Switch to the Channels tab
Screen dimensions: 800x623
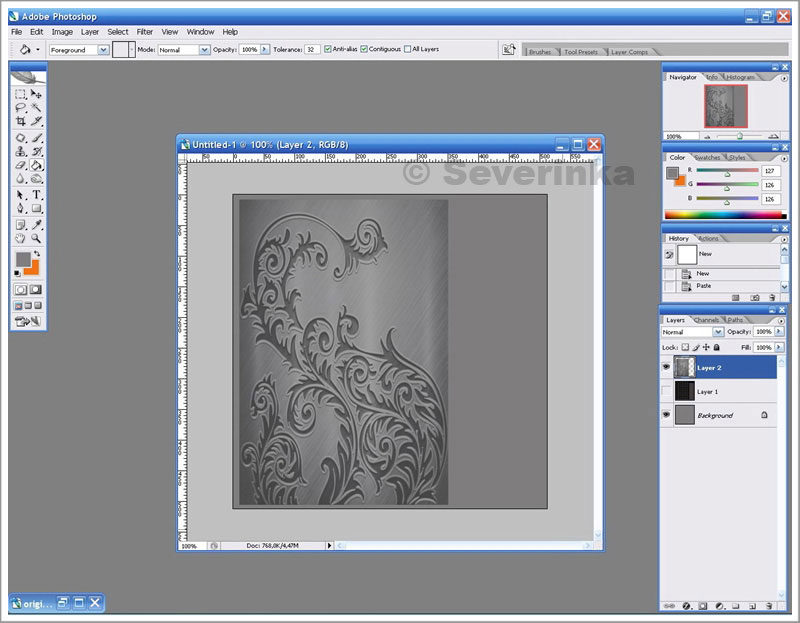(707, 320)
